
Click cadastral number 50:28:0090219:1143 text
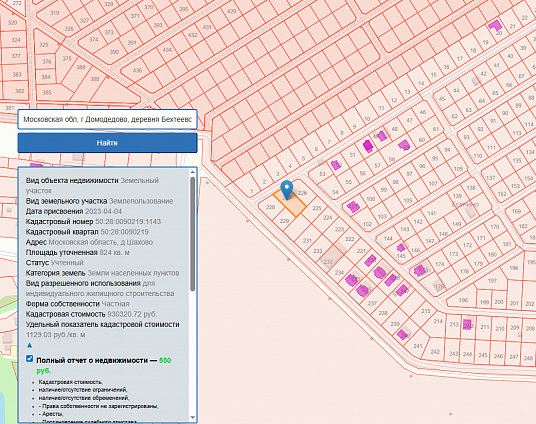[x=128, y=222]
